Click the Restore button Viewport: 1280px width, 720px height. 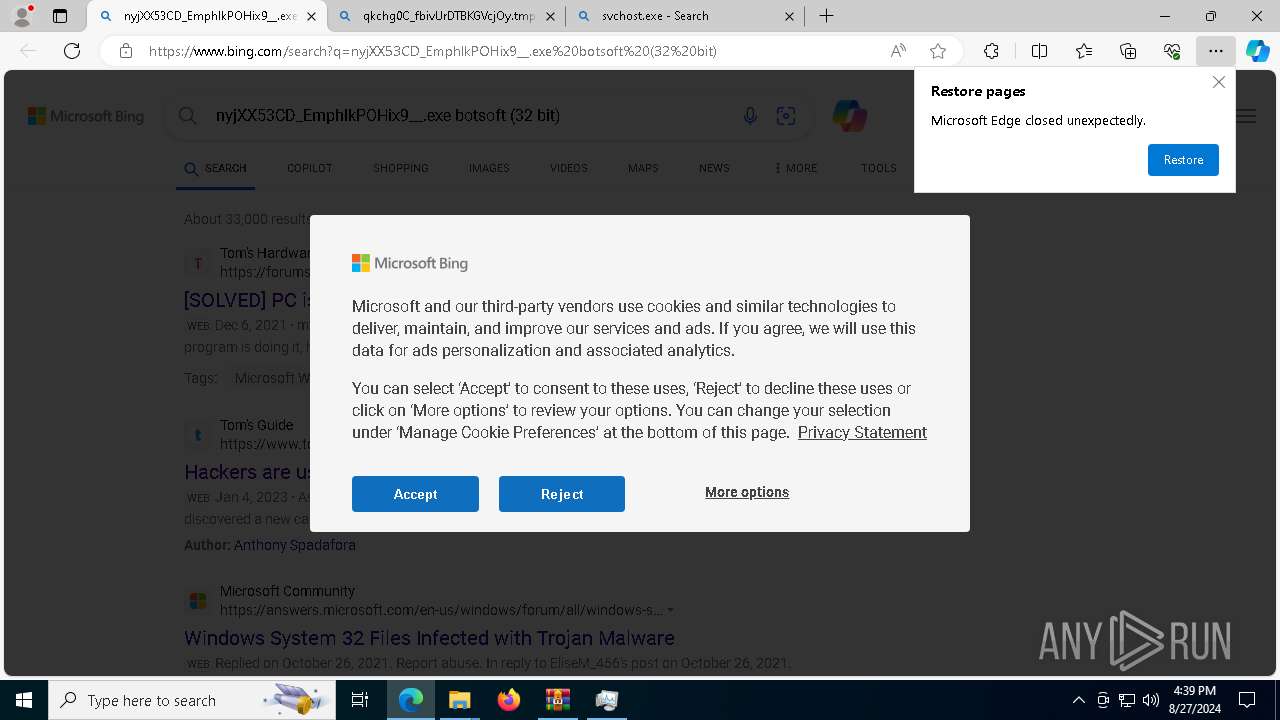click(1183, 160)
